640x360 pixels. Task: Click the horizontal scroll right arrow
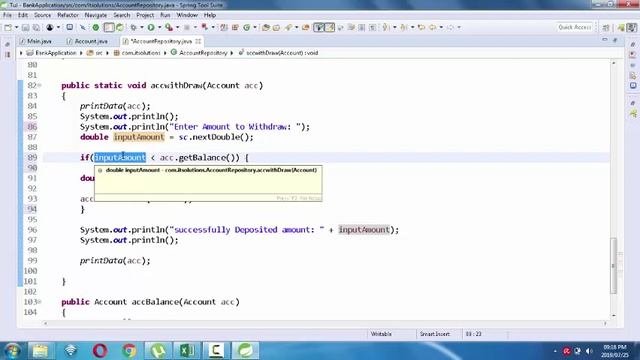(x=605, y=323)
